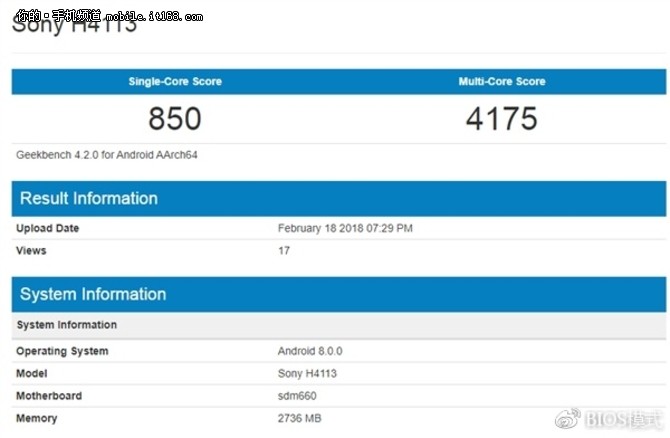Image resolution: width=670 pixels, height=438 pixels.
Task: Select the Geekbench 4.2.0 for Android AArch64 text
Action: (107, 155)
